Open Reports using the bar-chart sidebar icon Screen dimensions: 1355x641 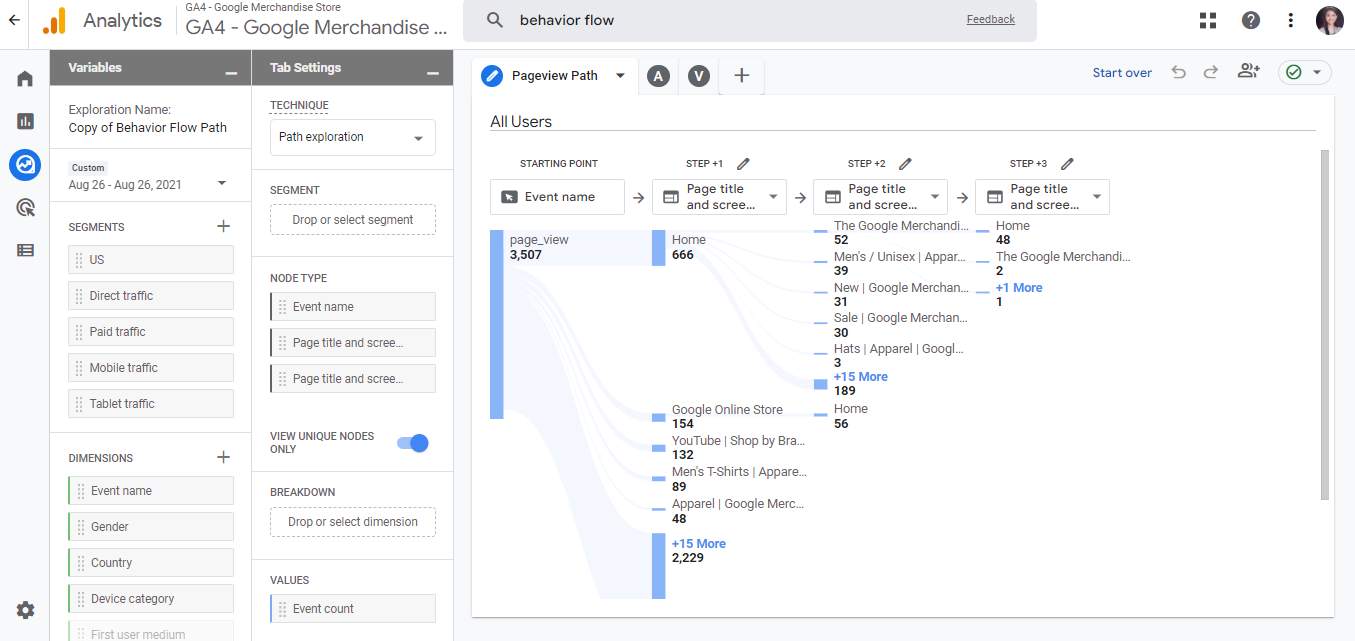point(25,121)
